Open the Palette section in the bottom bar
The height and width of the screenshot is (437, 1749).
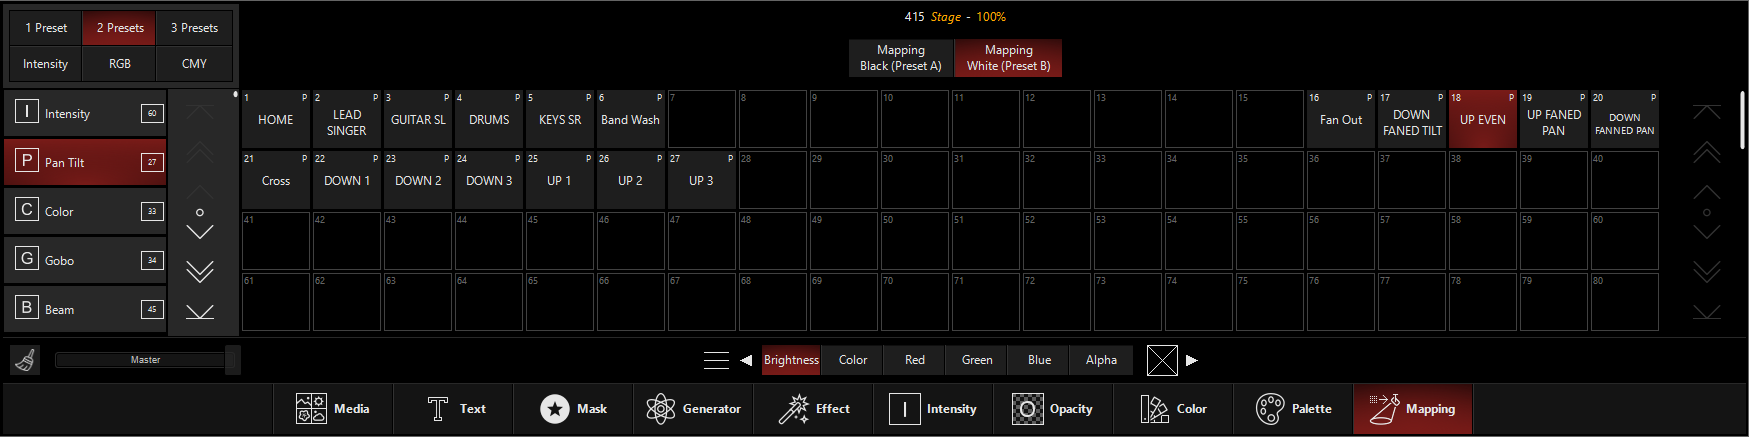click(1293, 409)
